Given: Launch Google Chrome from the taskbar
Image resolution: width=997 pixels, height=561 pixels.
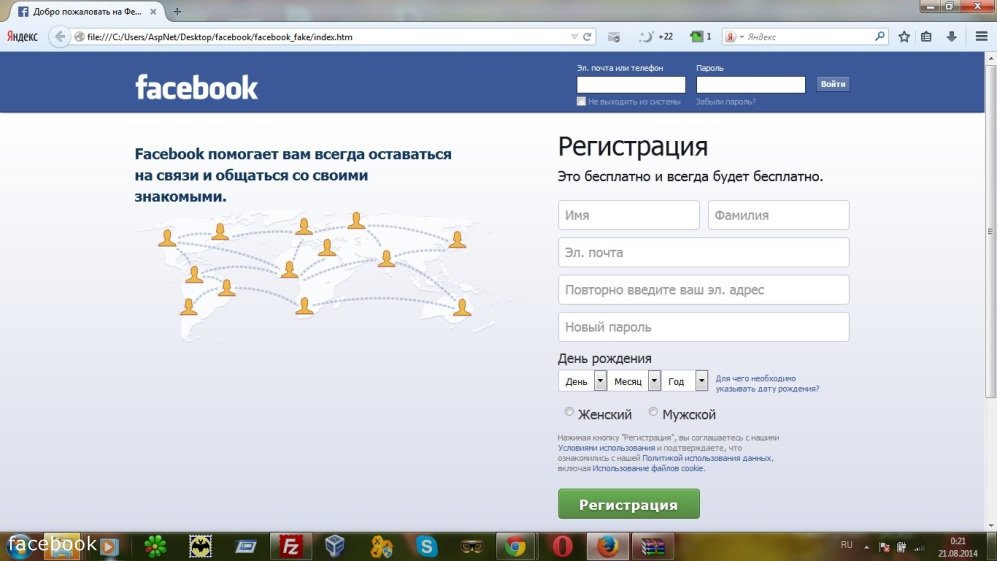Looking at the screenshot, I should pyautogui.click(x=516, y=546).
